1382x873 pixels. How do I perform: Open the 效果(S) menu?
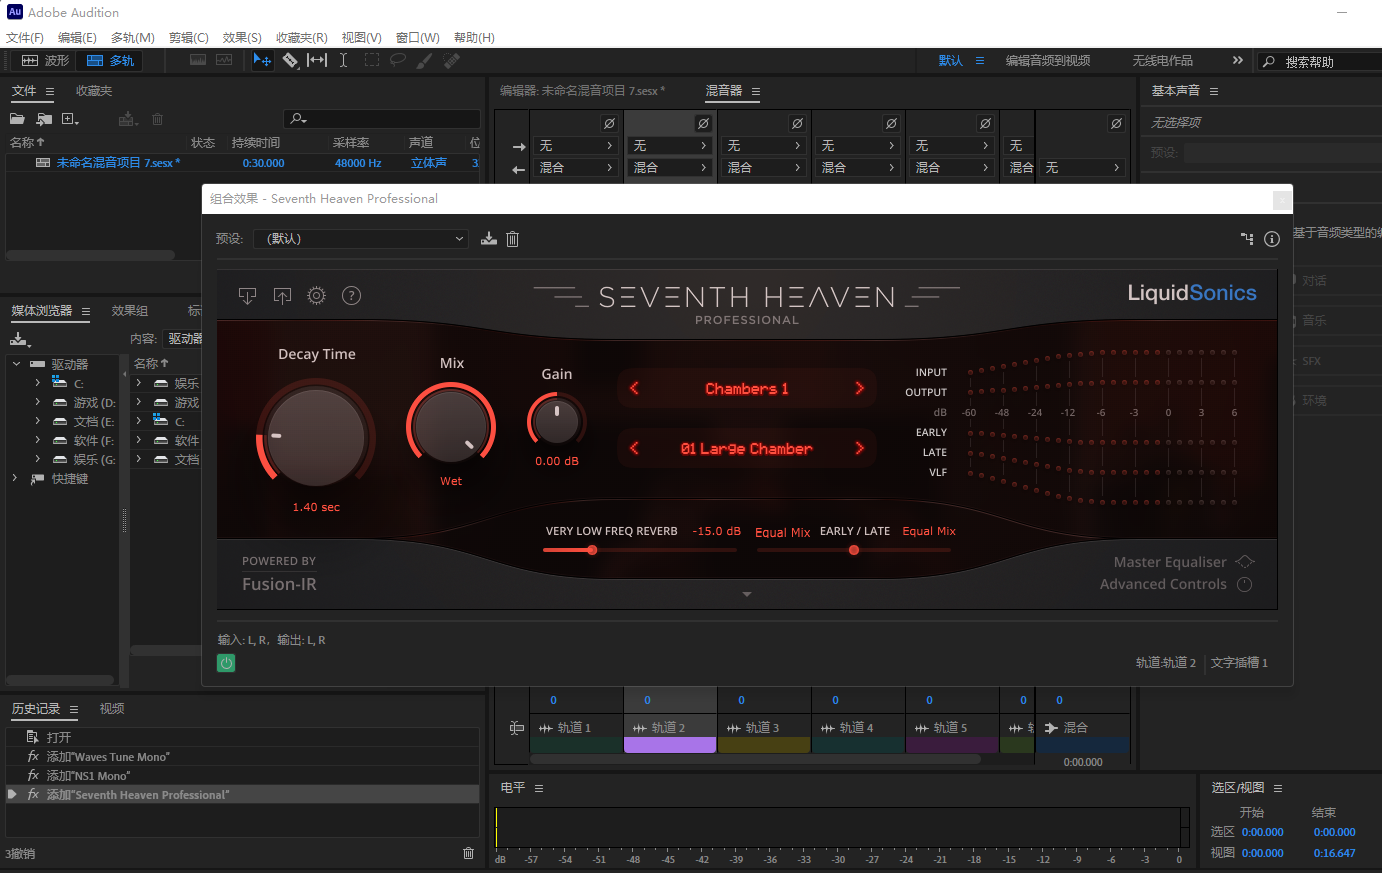(x=240, y=38)
